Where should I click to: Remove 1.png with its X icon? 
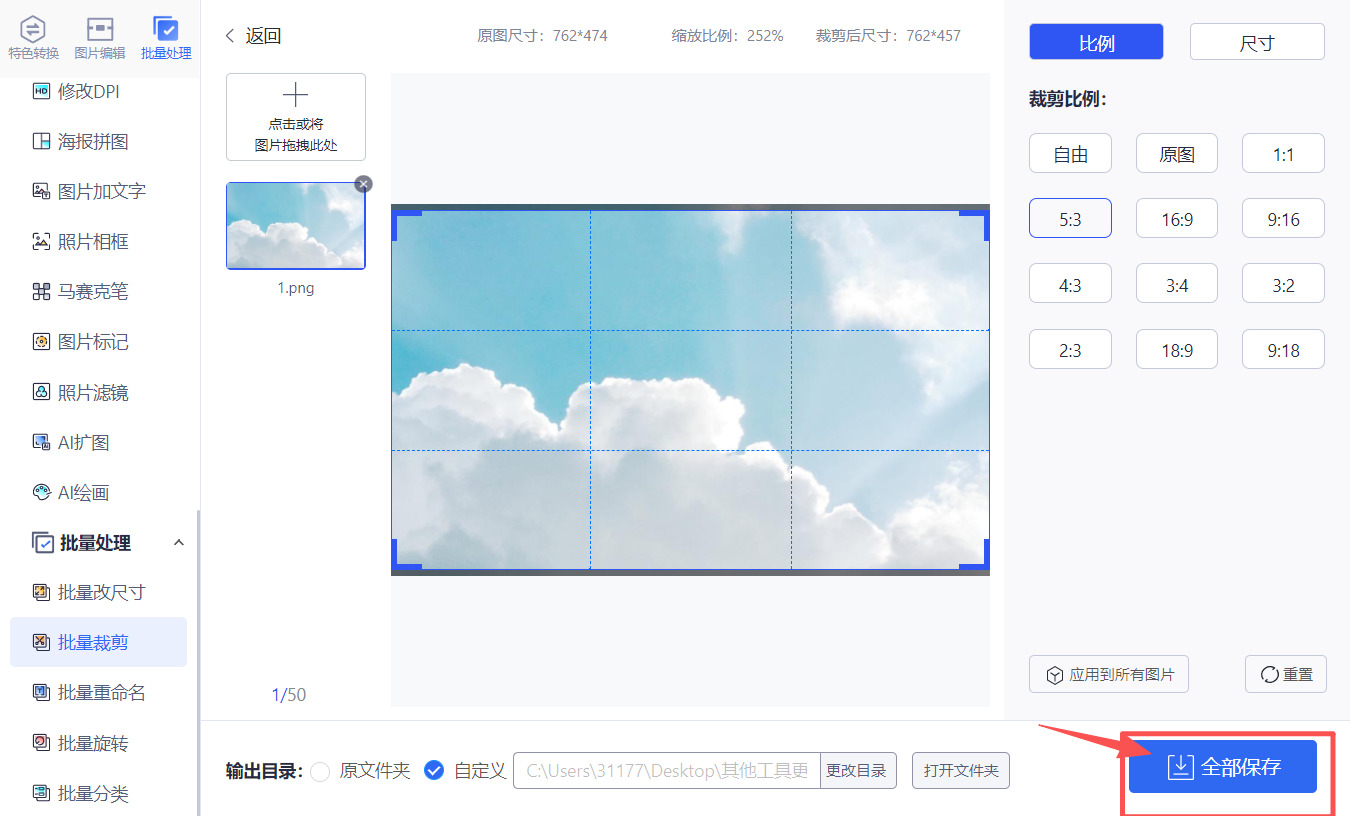(364, 184)
